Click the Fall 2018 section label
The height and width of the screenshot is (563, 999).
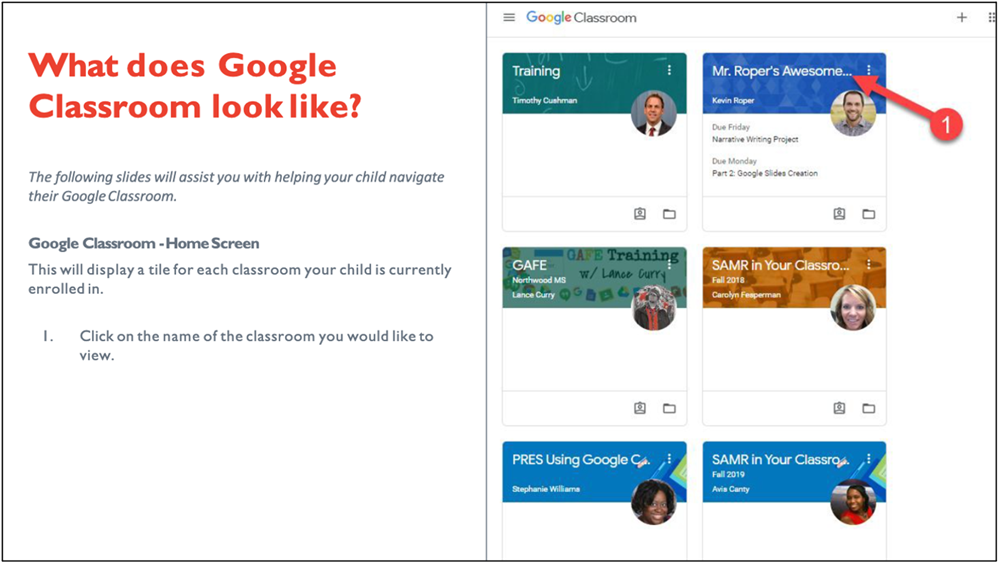point(728,280)
